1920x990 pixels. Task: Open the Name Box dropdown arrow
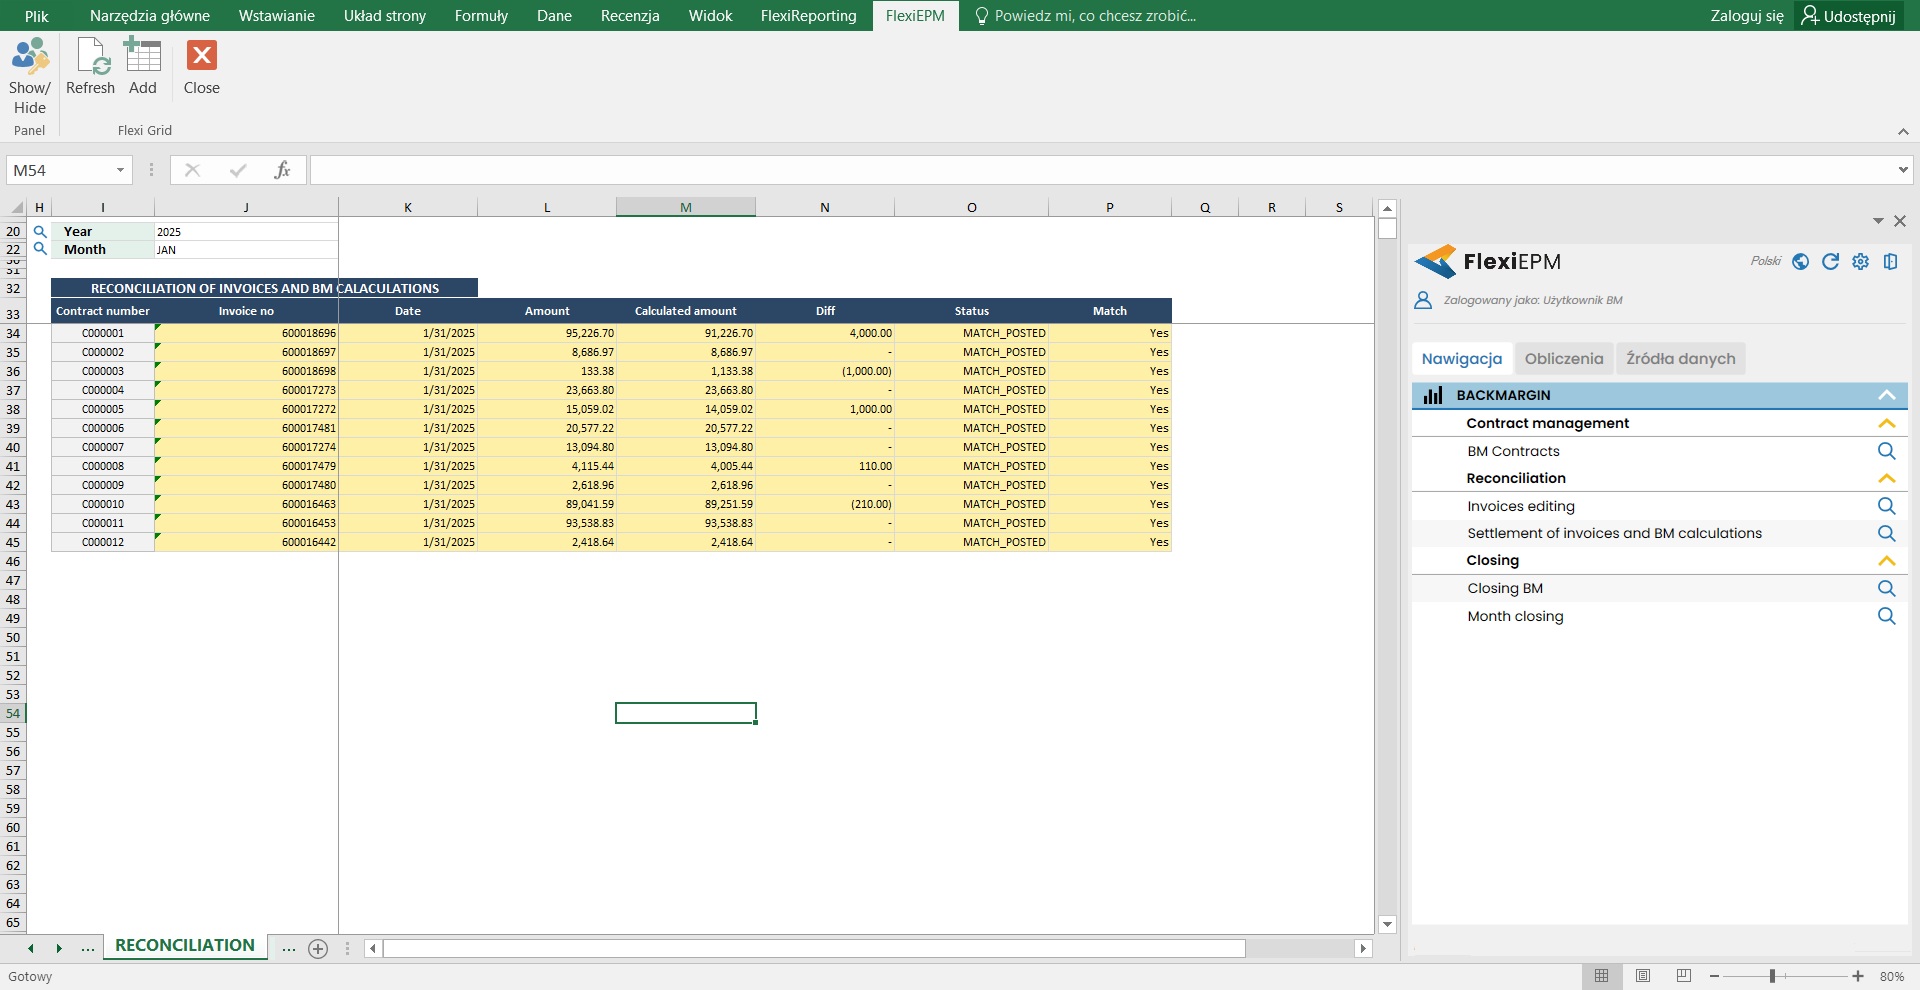pos(120,170)
